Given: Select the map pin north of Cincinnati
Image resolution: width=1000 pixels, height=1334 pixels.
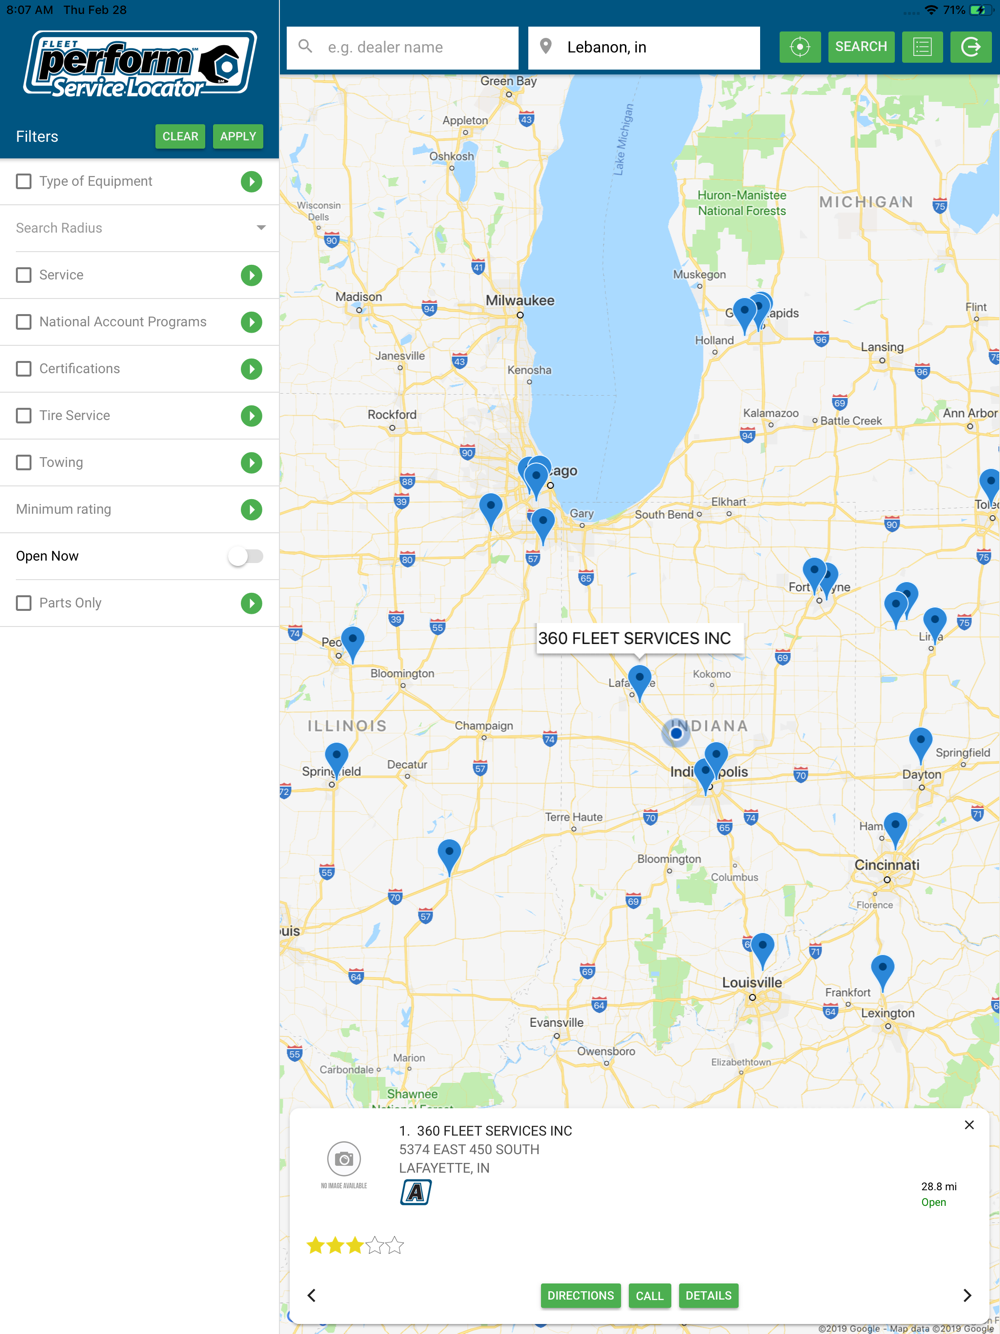Looking at the screenshot, I should [895, 830].
